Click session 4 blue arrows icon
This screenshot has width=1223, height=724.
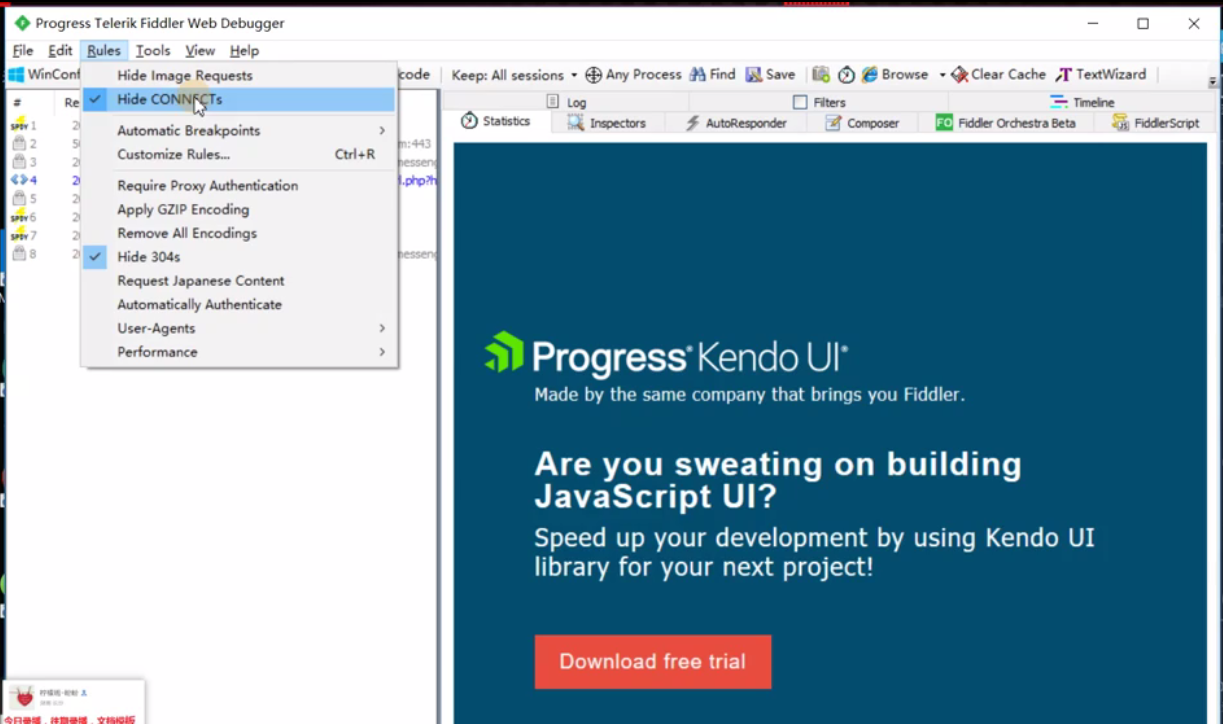point(18,180)
